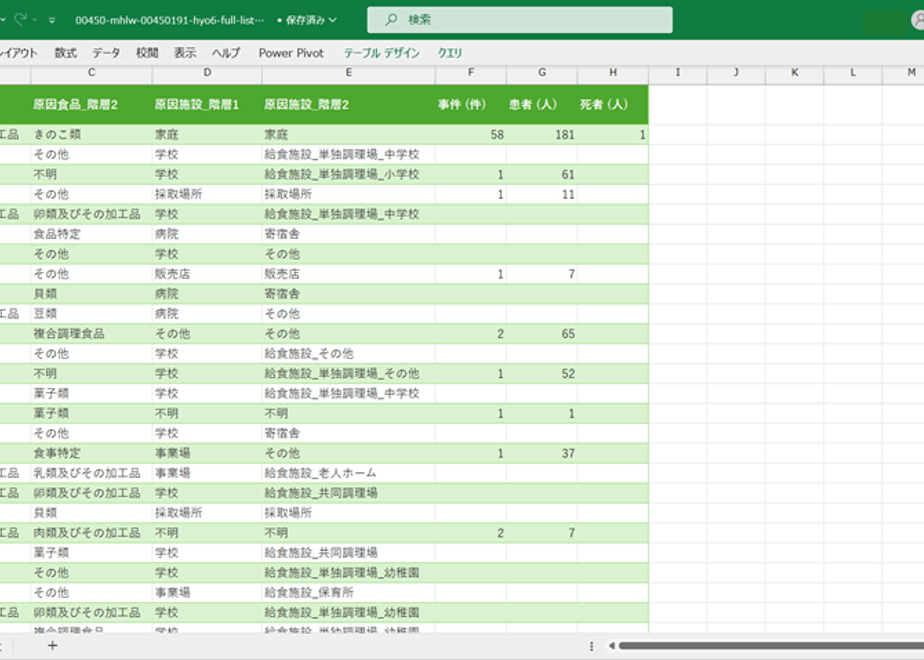Click the 患者（人）header cell
The width and height of the screenshot is (924, 660).
point(542,104)
